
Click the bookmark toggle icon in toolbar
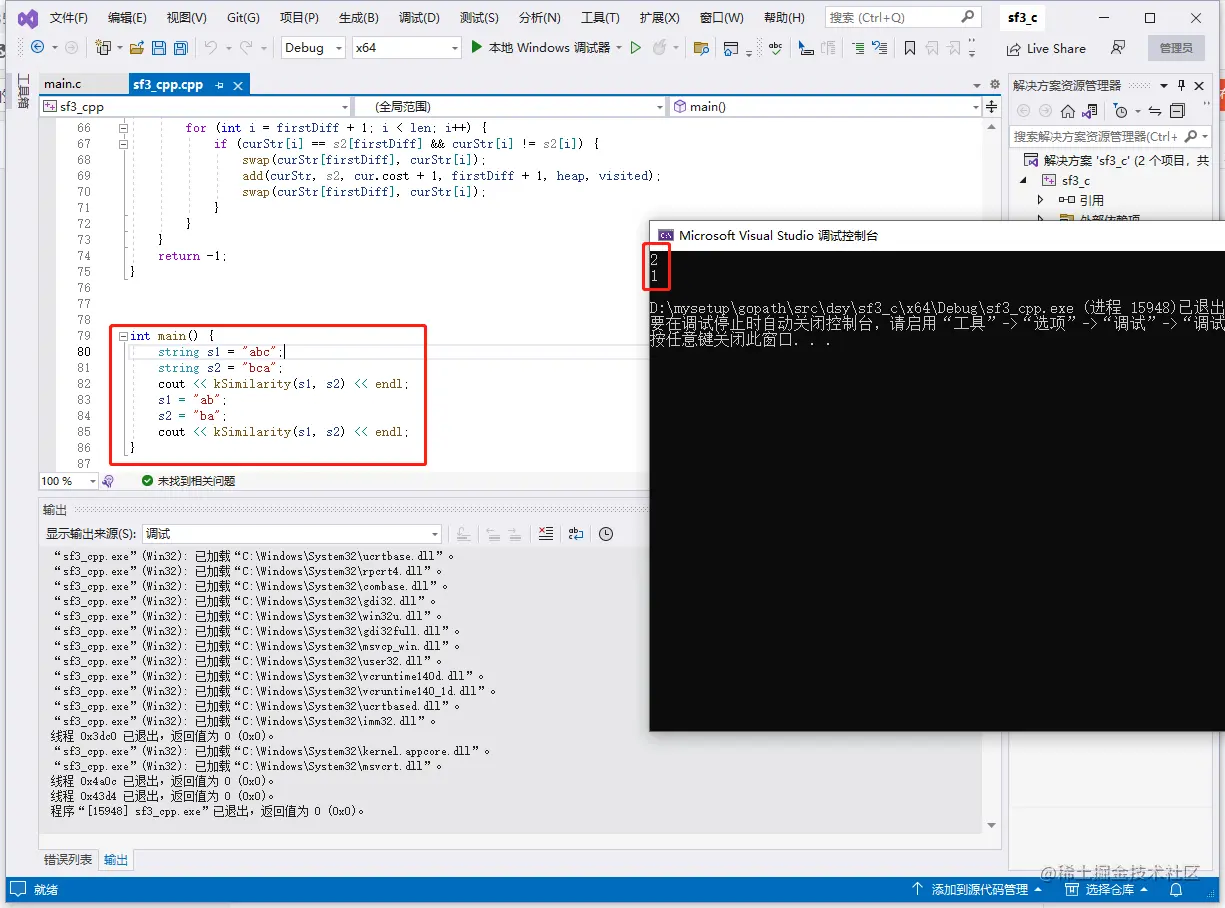coord(909,48)
